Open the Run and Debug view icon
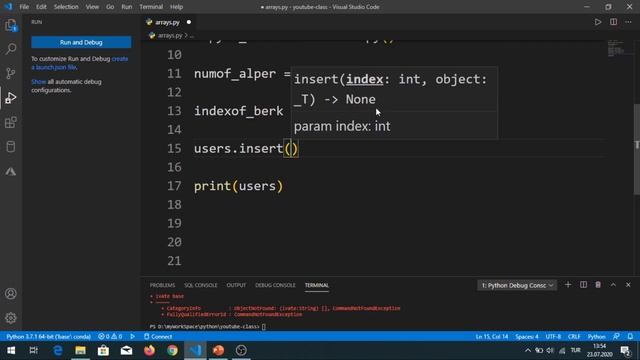The image size is (640, 360). 11,98
